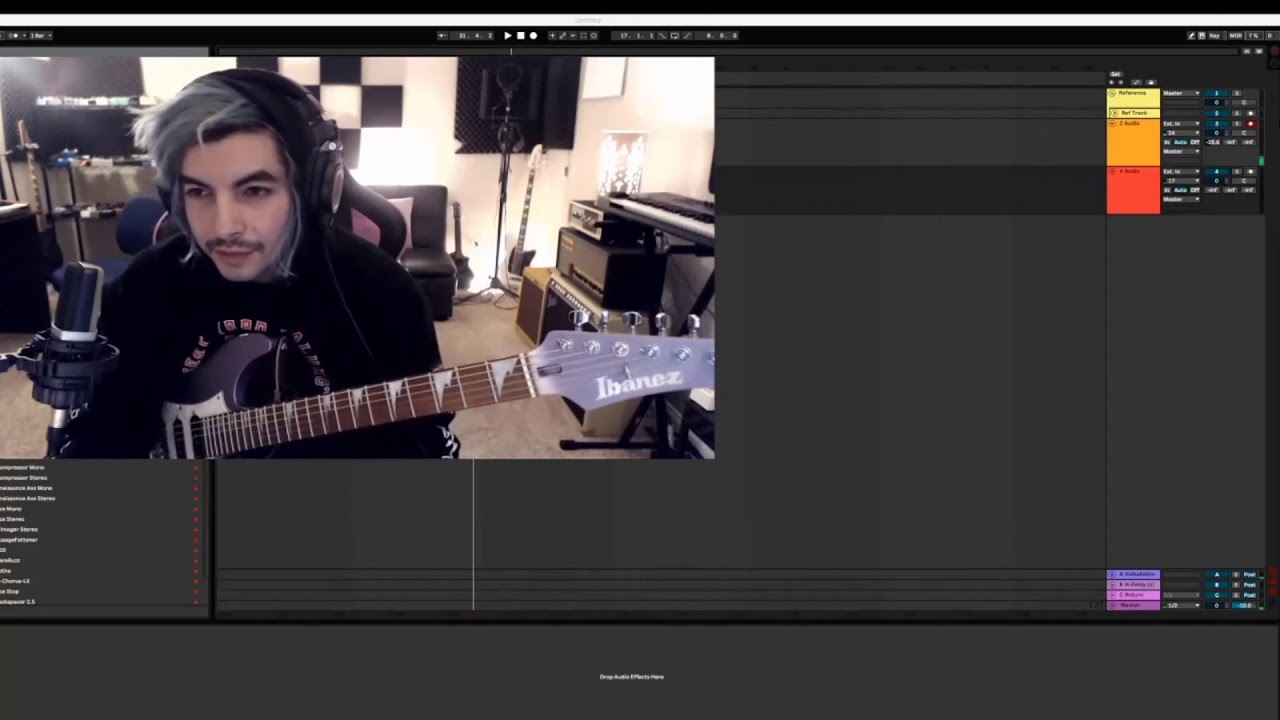Toggle the Computer MIDI Keyboard icon
Screen dimensions: 1280x720
[1201, 35]
